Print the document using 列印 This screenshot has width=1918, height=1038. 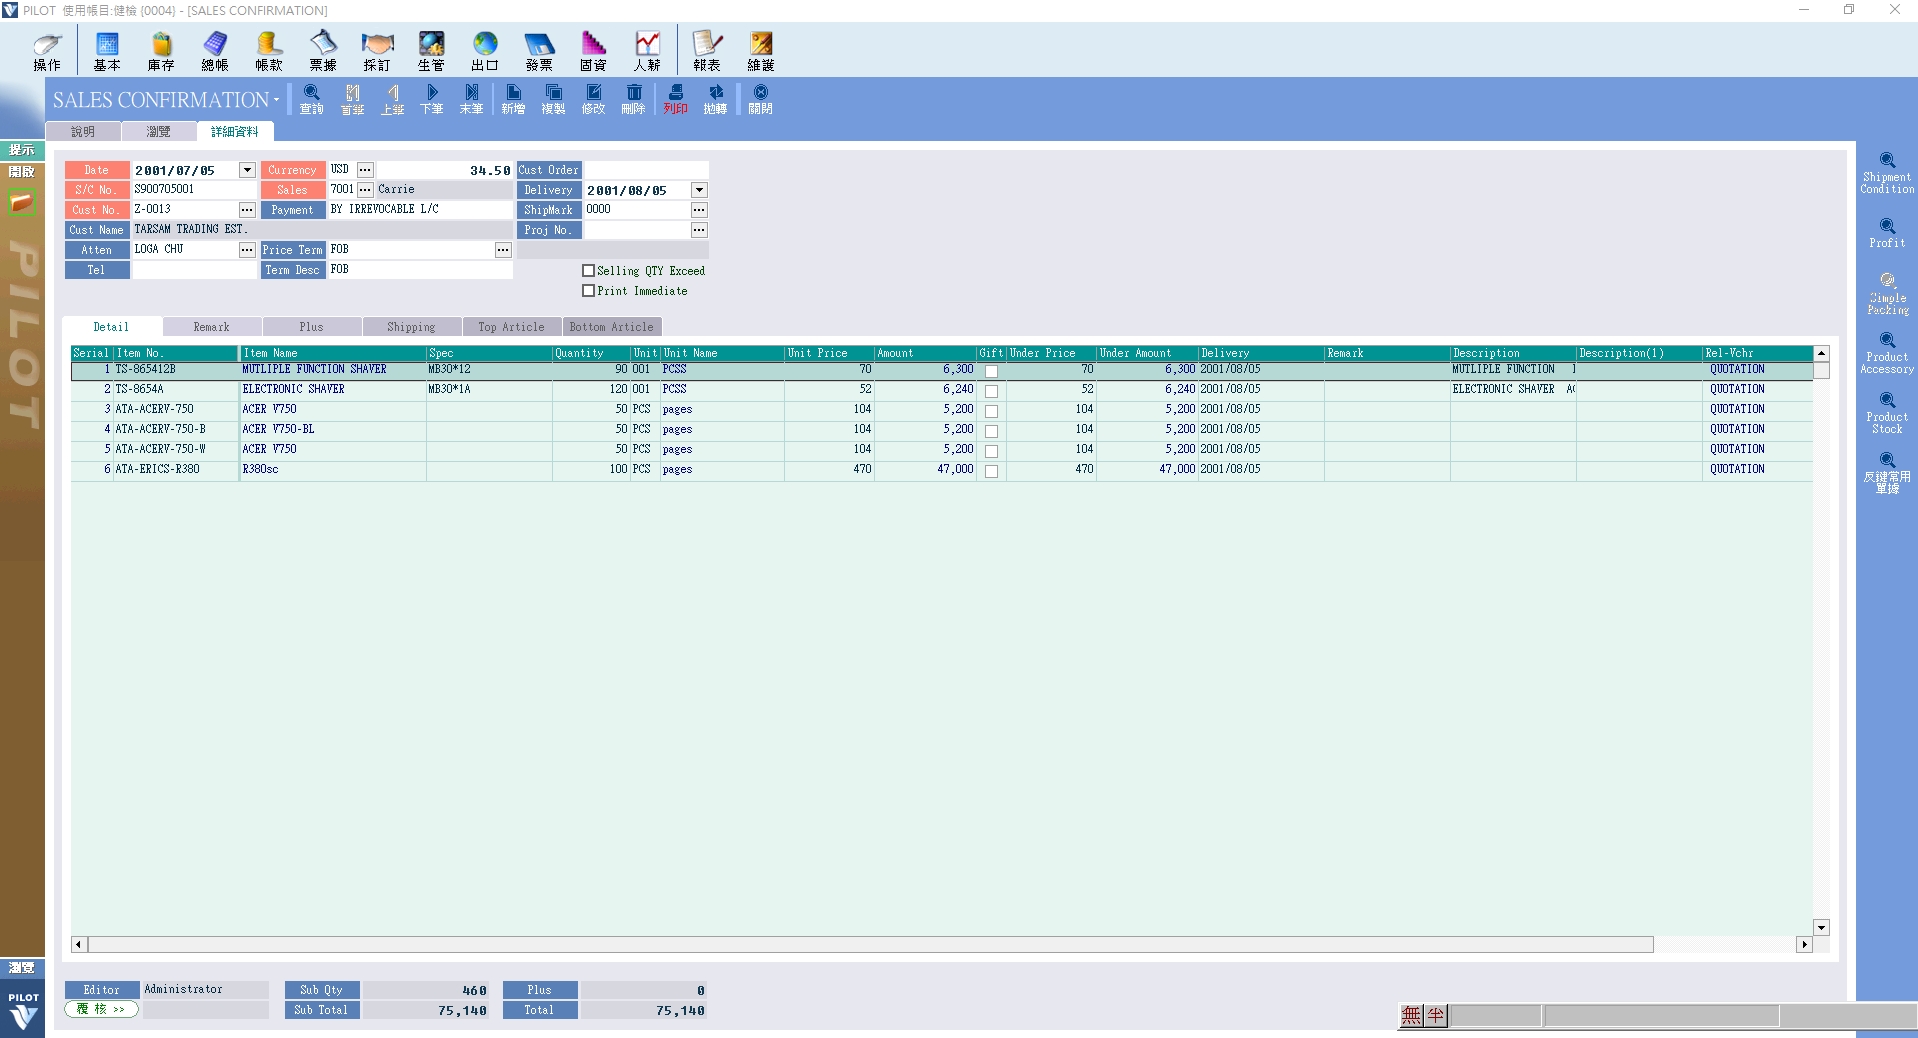(x=675, y=99)
